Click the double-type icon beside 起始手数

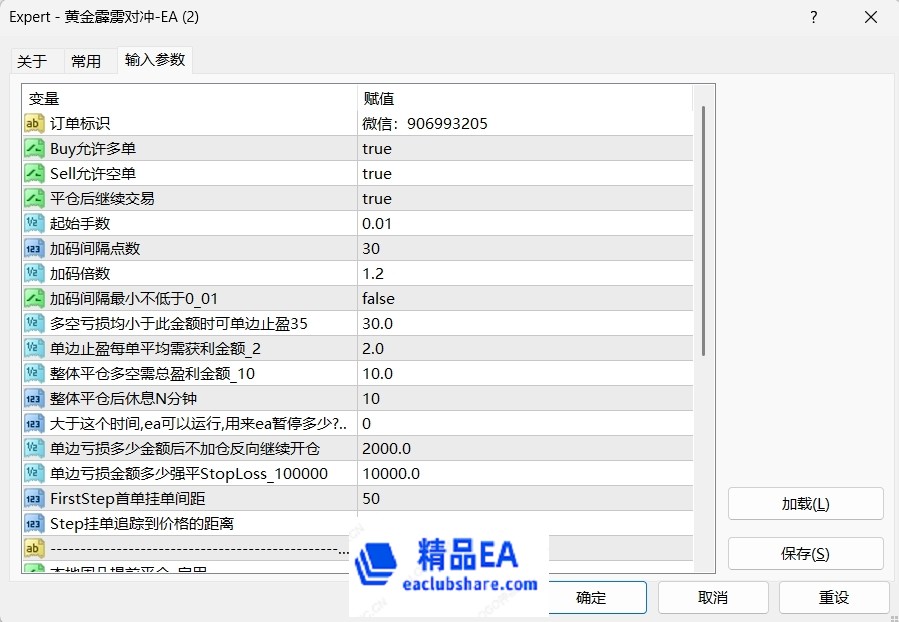coord(34,224)
